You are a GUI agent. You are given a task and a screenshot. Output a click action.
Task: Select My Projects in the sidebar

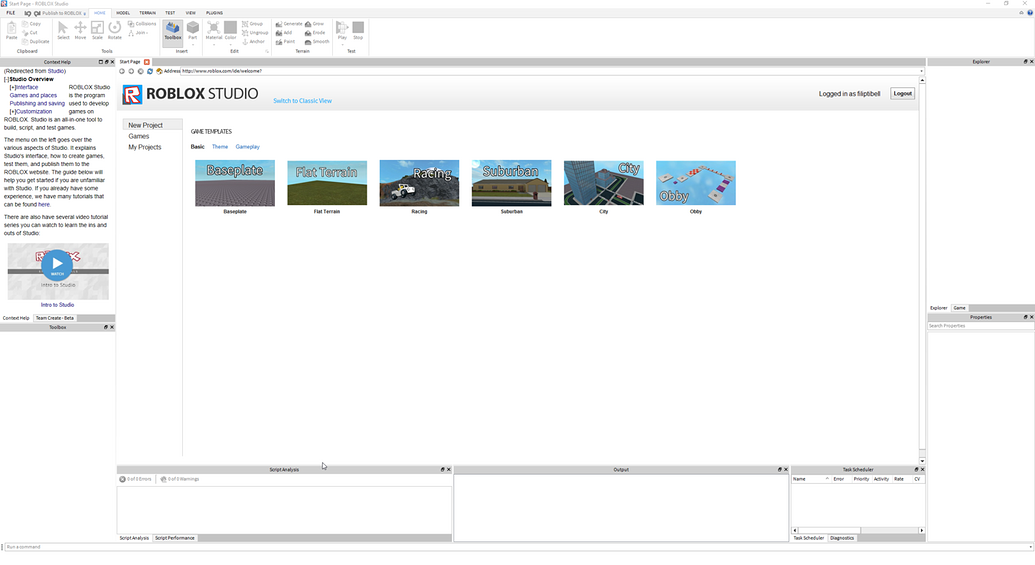coord(145,147)
